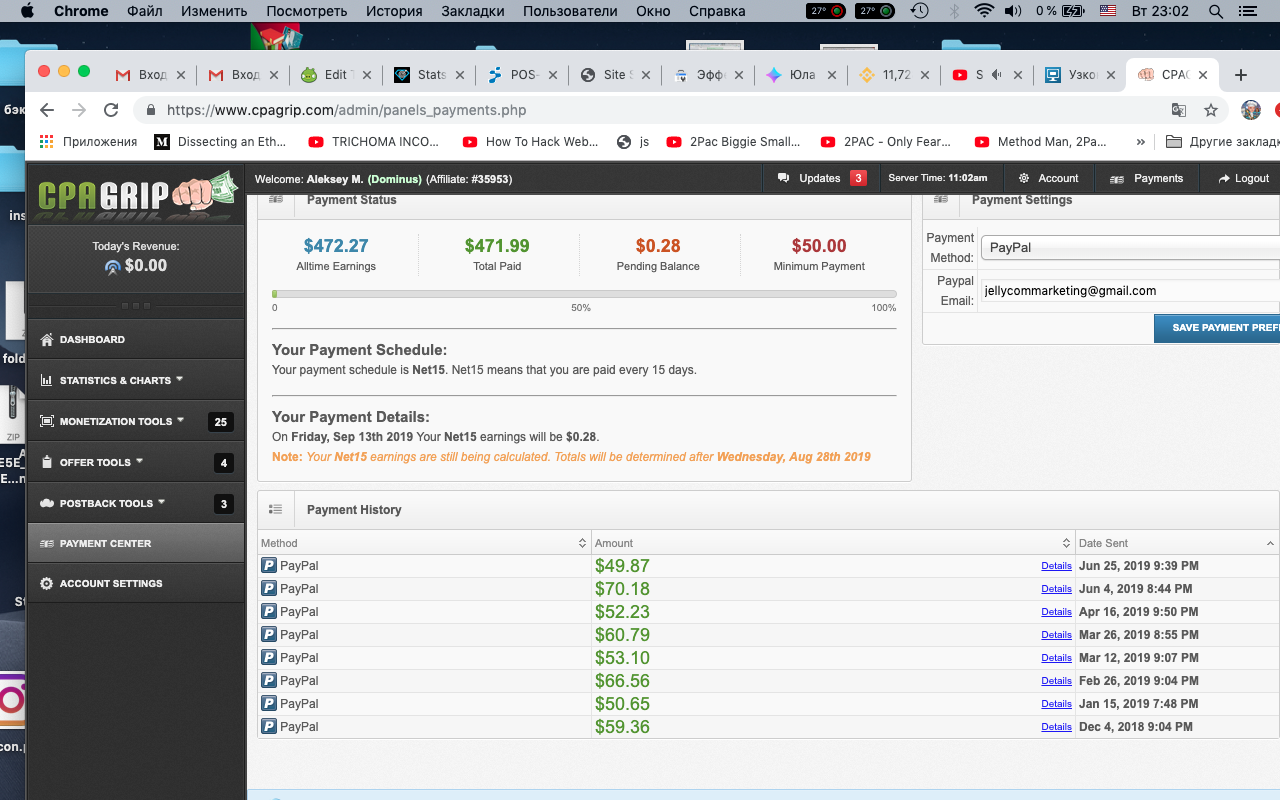
Task: Click the Payment History panel list icon
Action: (275, 509)
